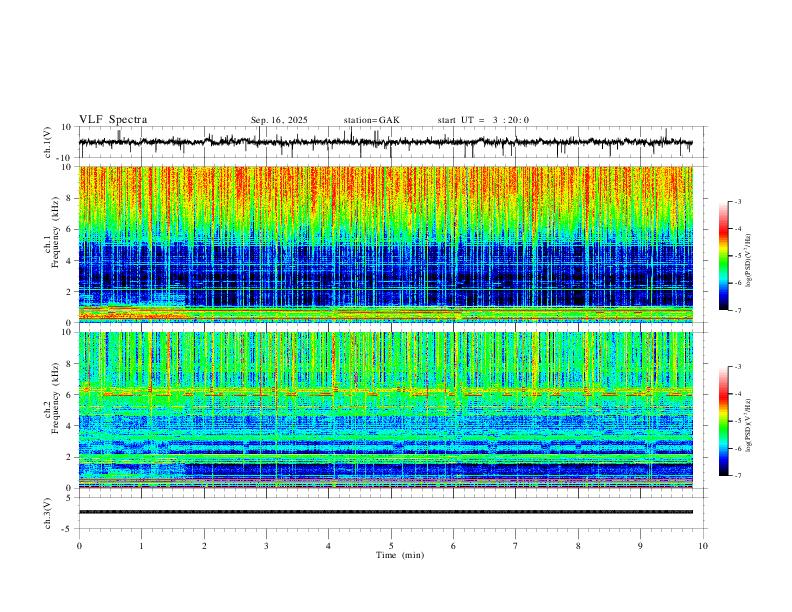Click time axis tick label "8"
The width and height of the screenshot is (792, 612).
pyautogui.click(x=578, y=546)
